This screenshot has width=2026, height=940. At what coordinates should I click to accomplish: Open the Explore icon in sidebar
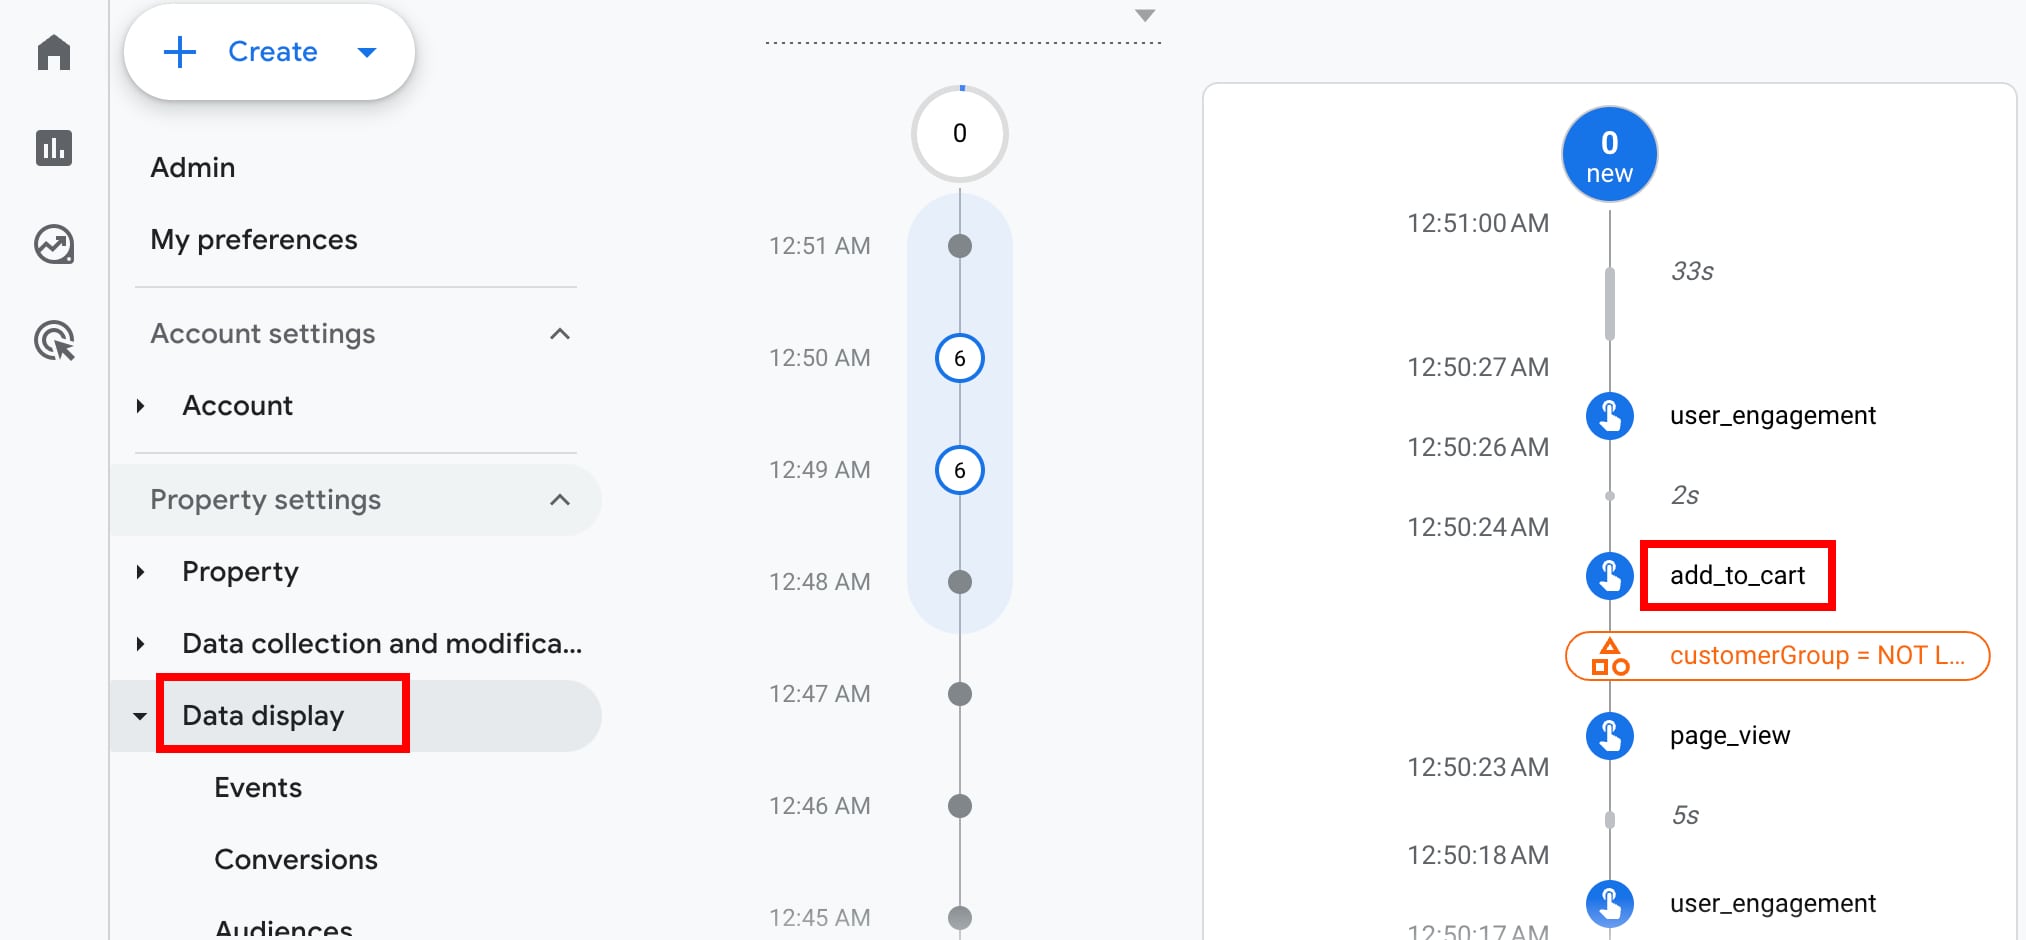pos(54,244)
